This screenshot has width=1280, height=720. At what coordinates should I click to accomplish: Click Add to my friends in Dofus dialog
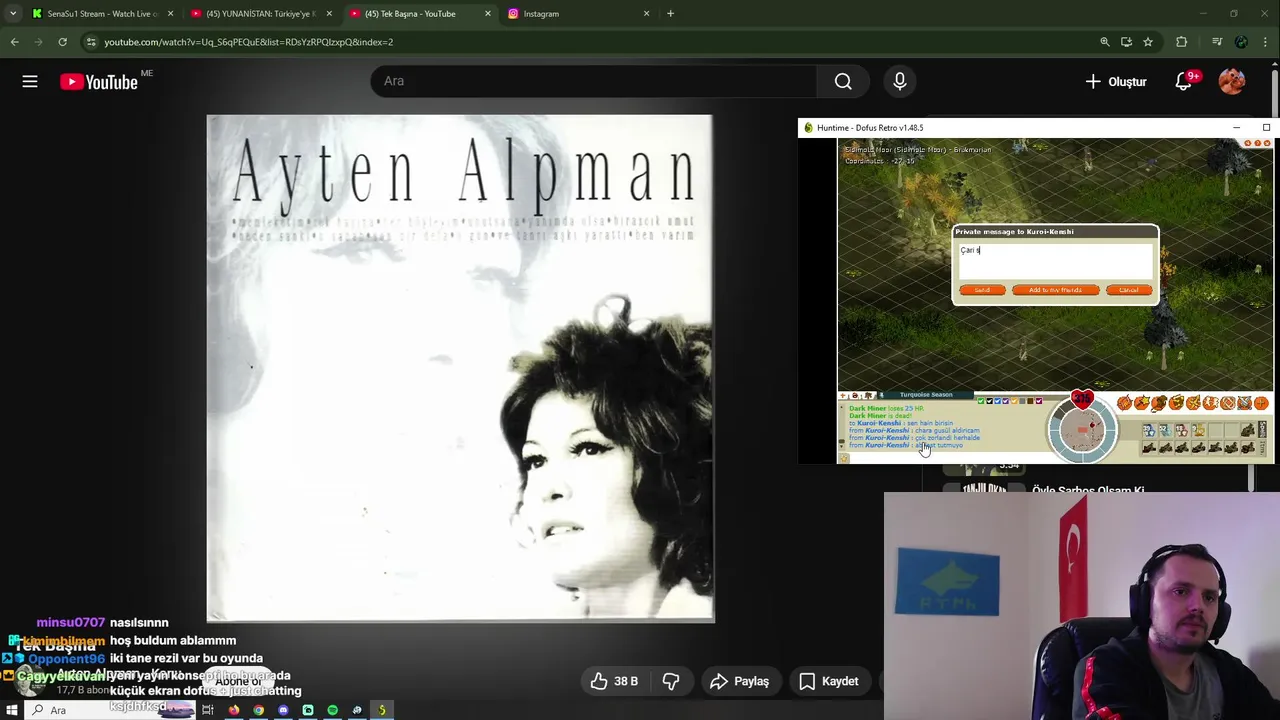pos(1055,290)
